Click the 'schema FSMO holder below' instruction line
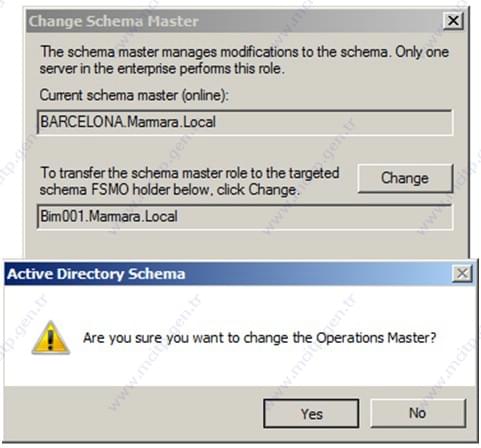481x448 pixels. (170, 190)
